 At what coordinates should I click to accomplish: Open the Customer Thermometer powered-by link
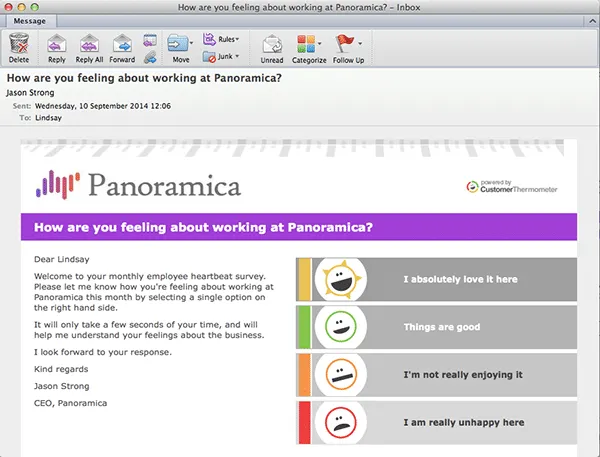click(x=512, y=186)
